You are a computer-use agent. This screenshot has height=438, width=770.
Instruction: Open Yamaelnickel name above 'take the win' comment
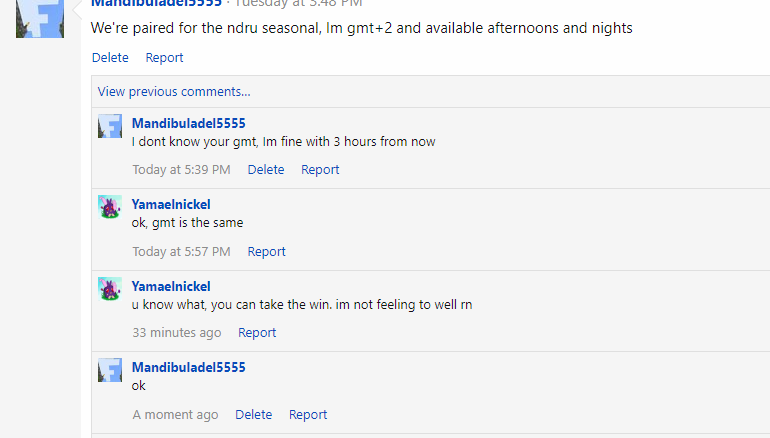(171, 286)
